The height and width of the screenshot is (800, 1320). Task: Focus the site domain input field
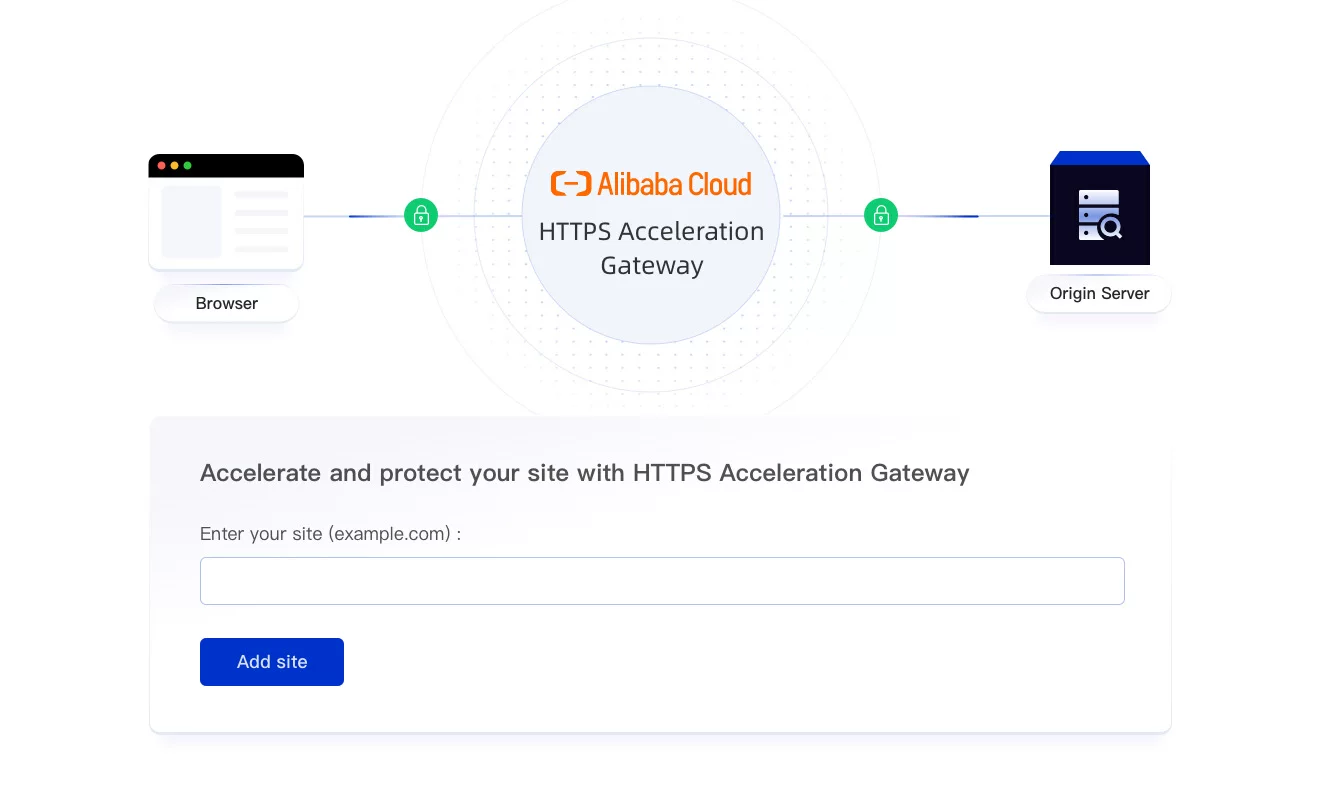(662, 581)
